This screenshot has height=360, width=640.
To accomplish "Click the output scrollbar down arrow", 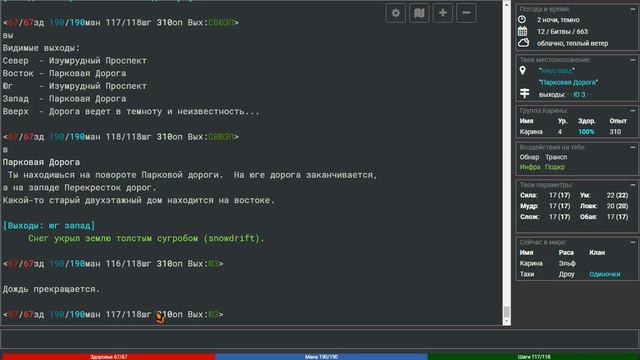I will [x=507, y=322].
